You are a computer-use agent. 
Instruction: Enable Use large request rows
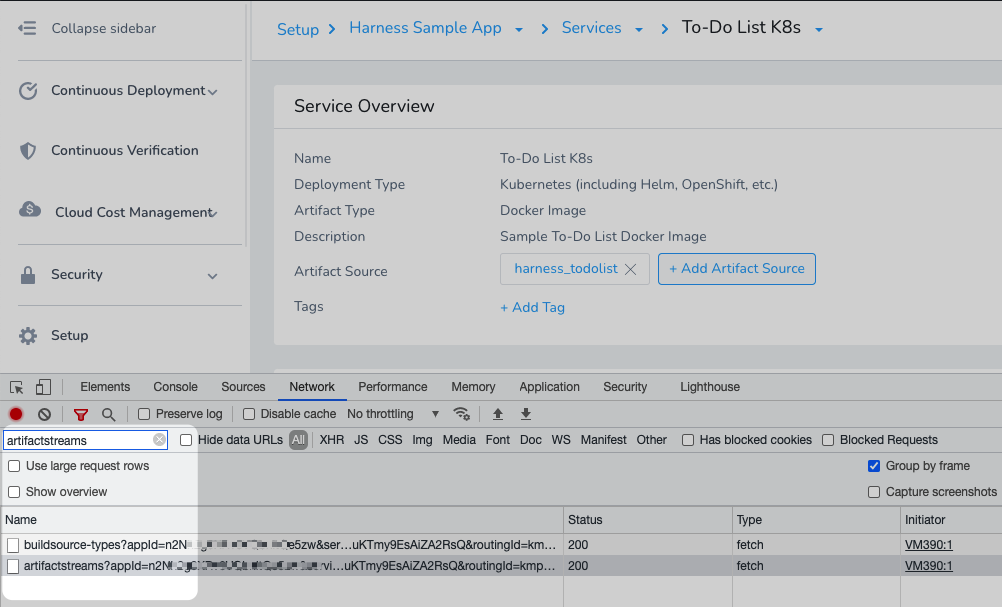pos(14,466)
